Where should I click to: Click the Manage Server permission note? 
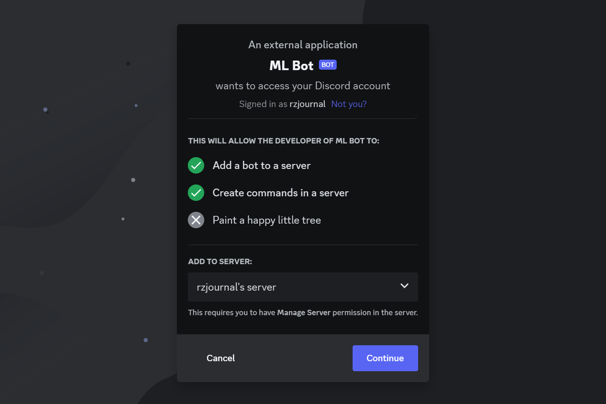point(303,313)
